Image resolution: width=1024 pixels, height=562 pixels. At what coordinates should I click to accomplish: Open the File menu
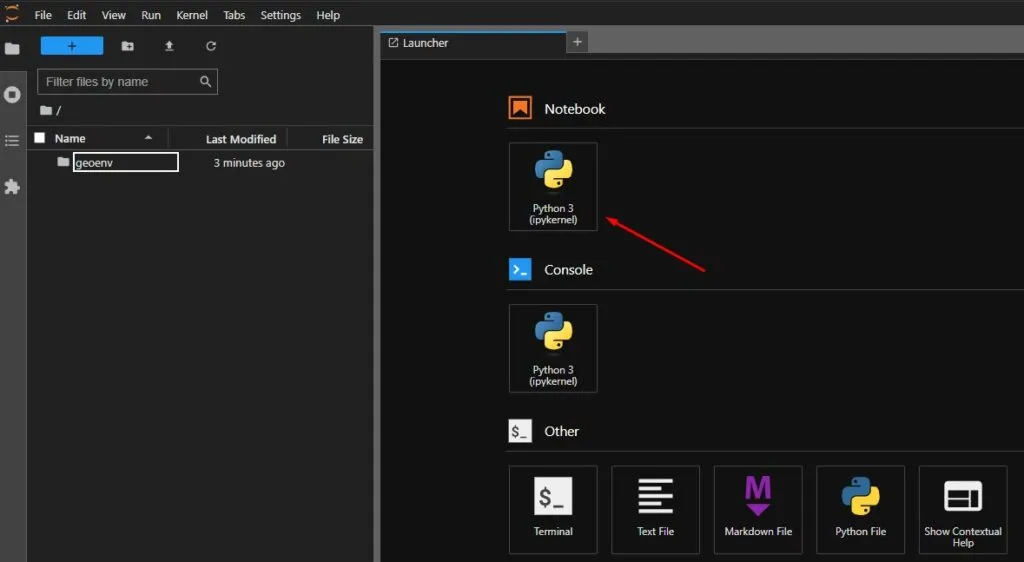(x=43, y=15)
